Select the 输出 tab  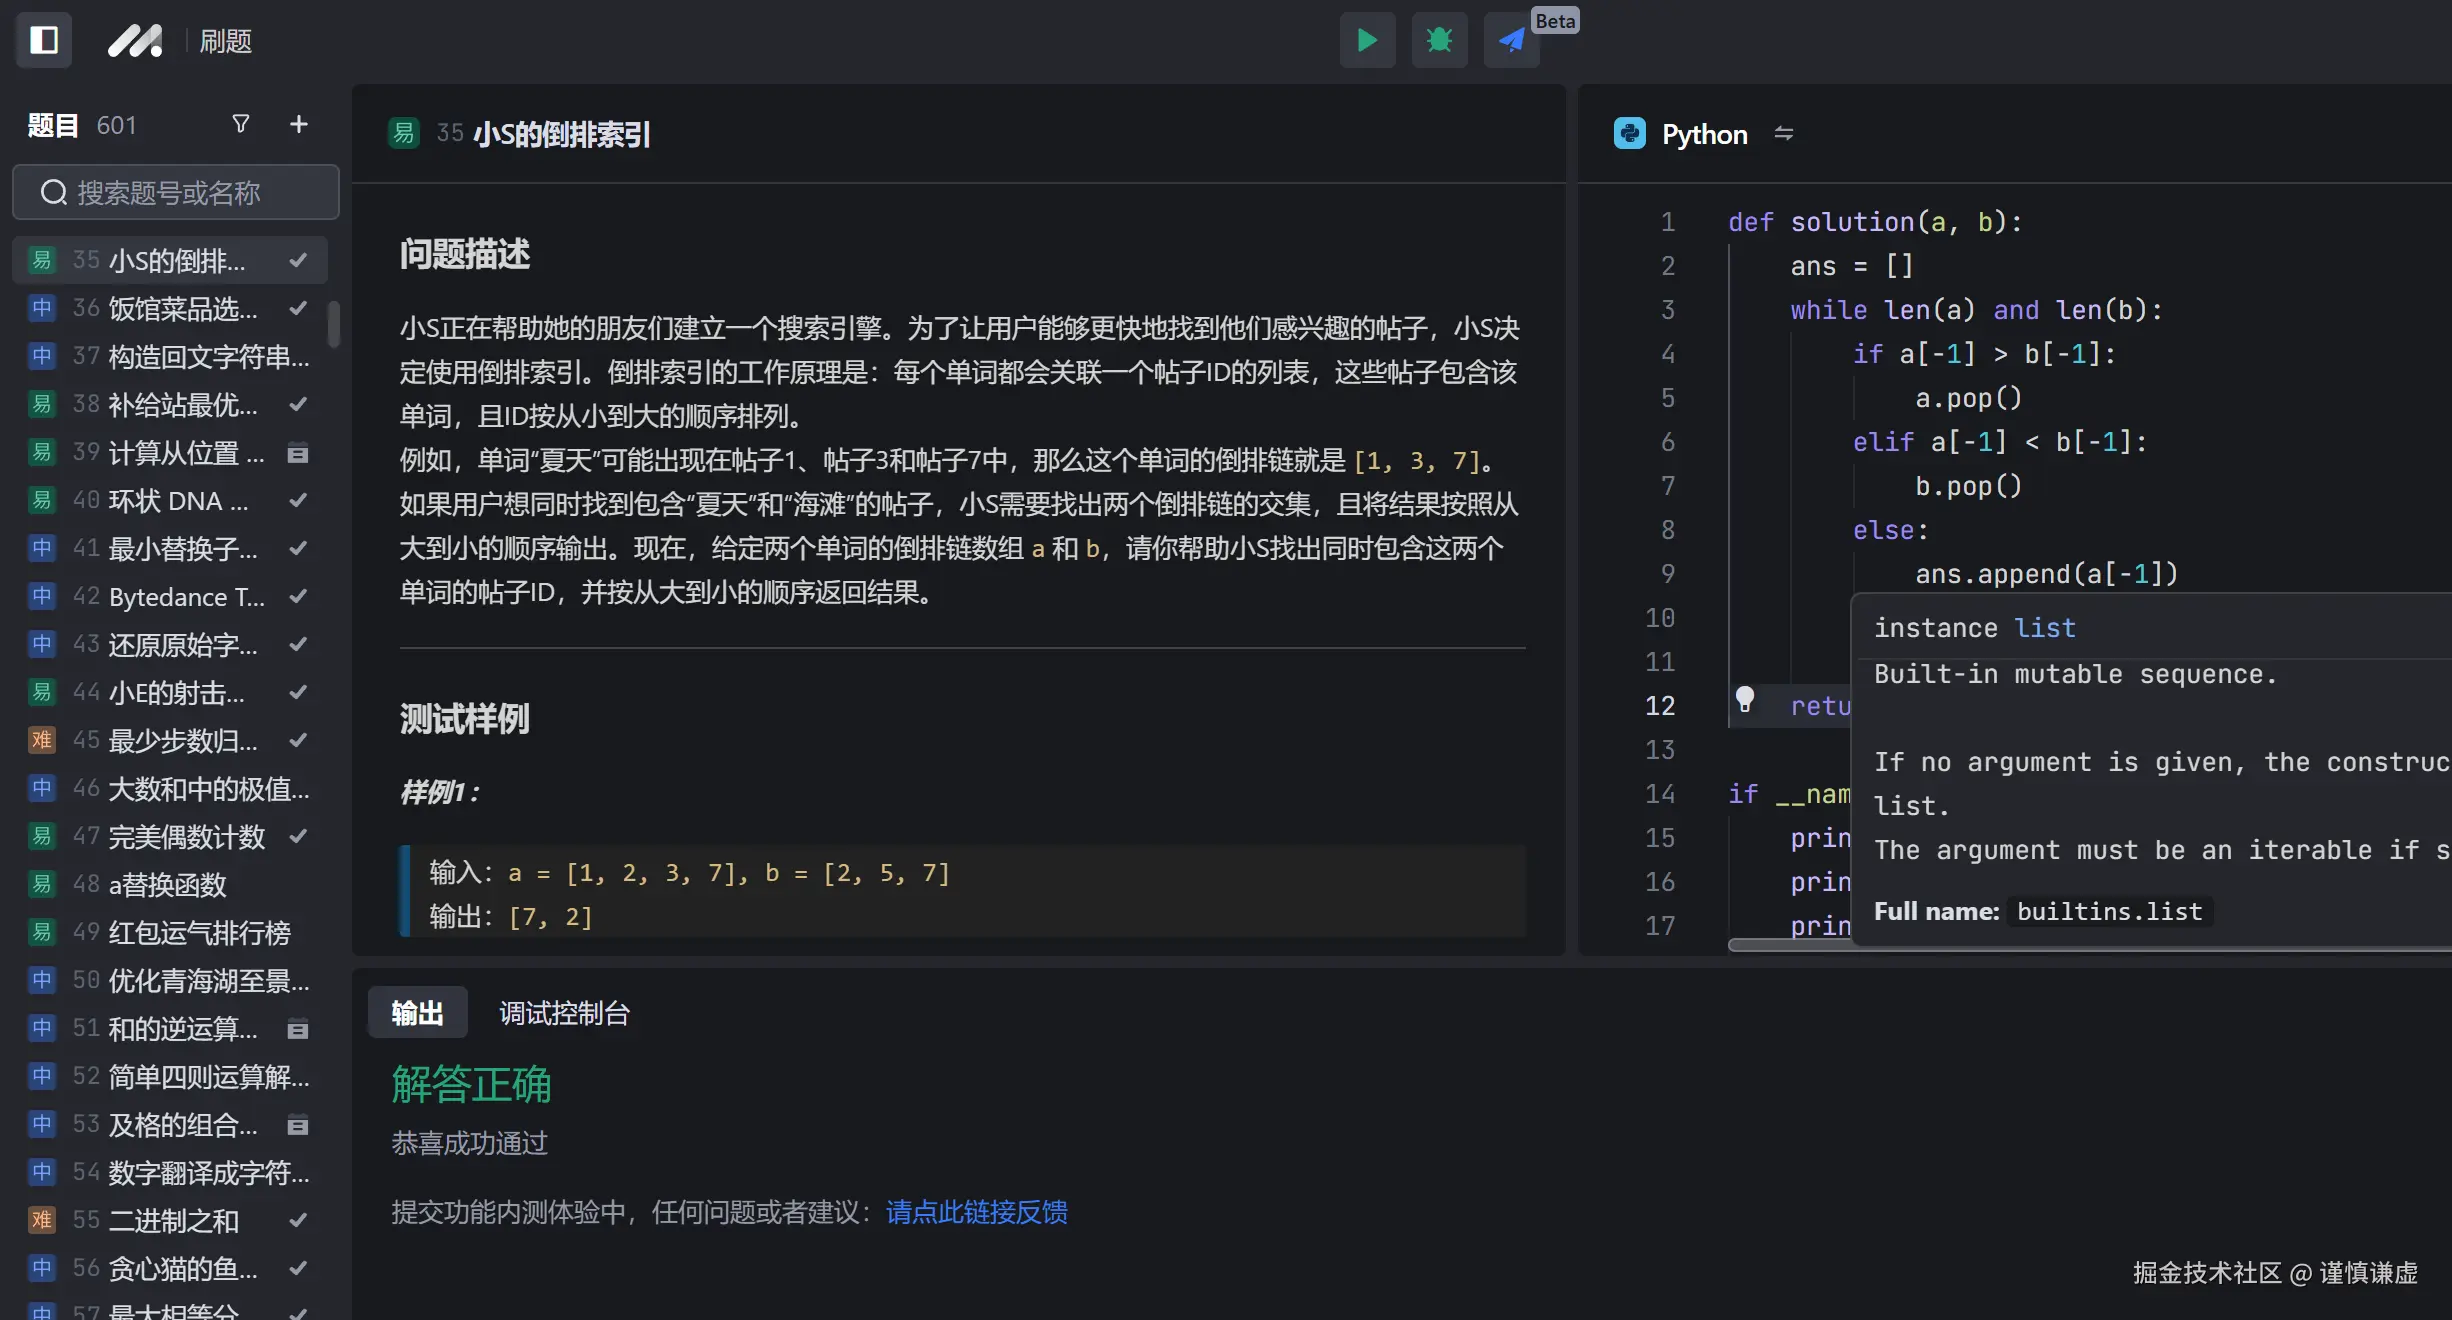coord(417,1013)
